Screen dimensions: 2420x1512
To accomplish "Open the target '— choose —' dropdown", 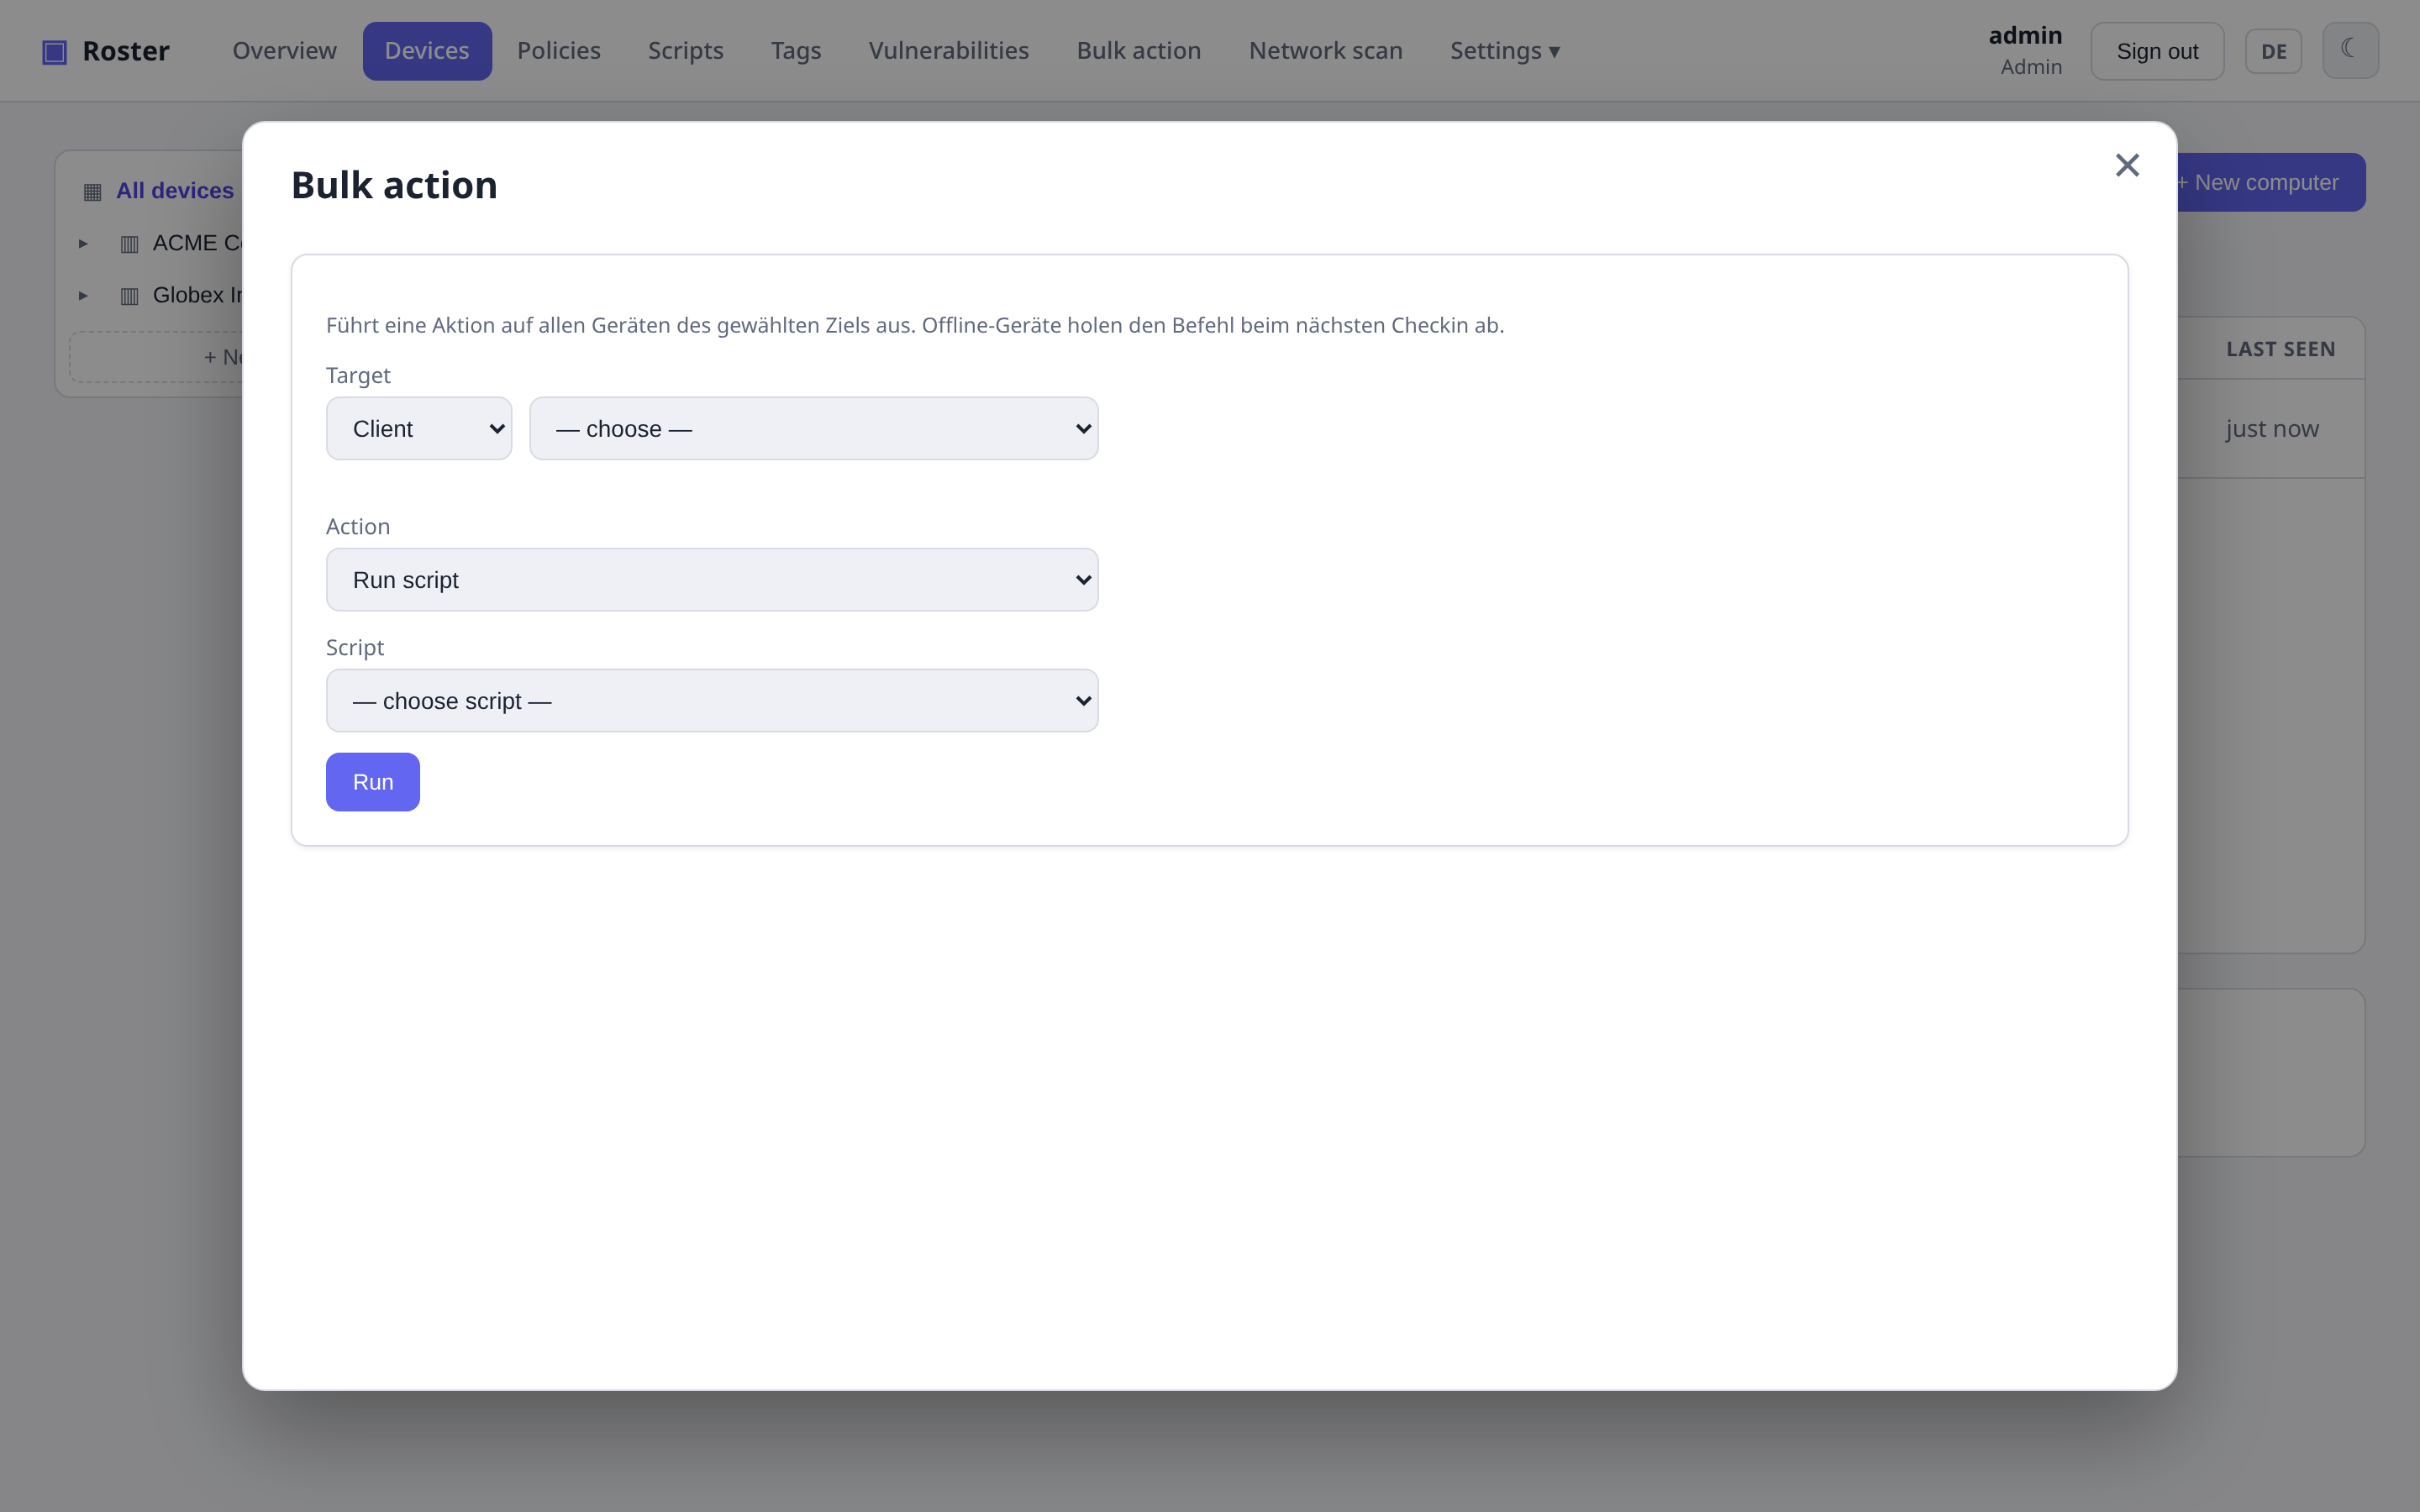I will coord(813,428).
